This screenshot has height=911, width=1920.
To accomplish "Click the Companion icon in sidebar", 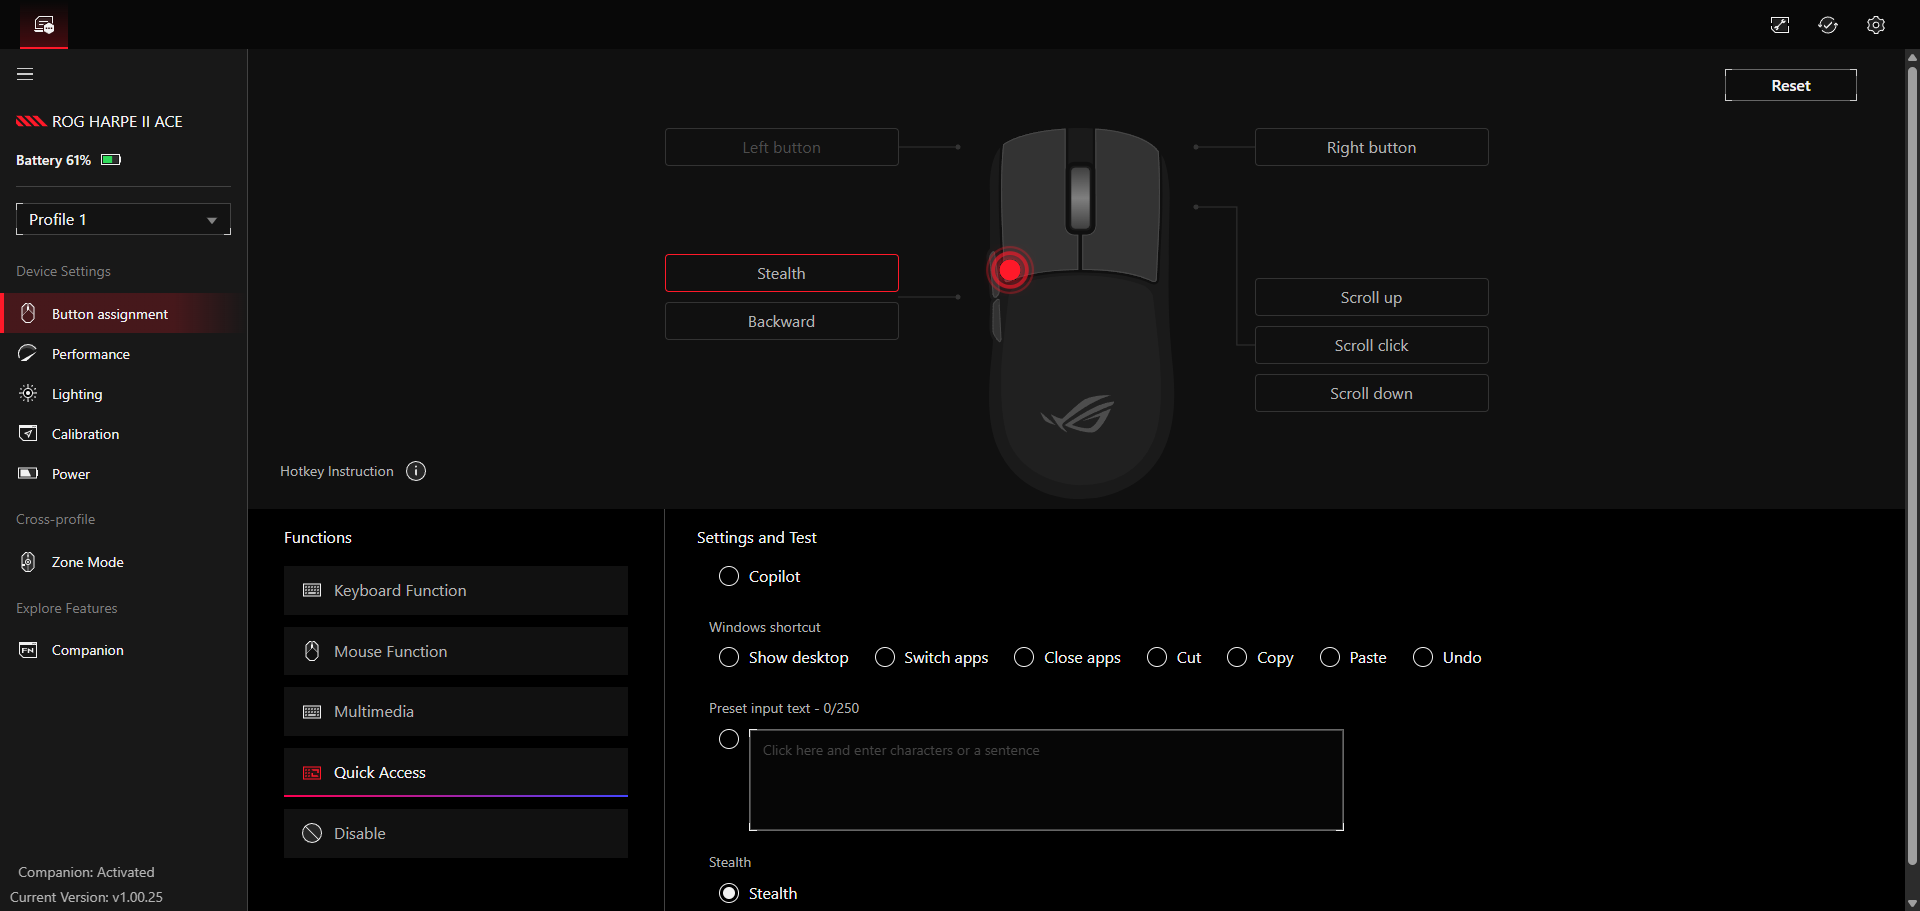I will pos(28,650).
